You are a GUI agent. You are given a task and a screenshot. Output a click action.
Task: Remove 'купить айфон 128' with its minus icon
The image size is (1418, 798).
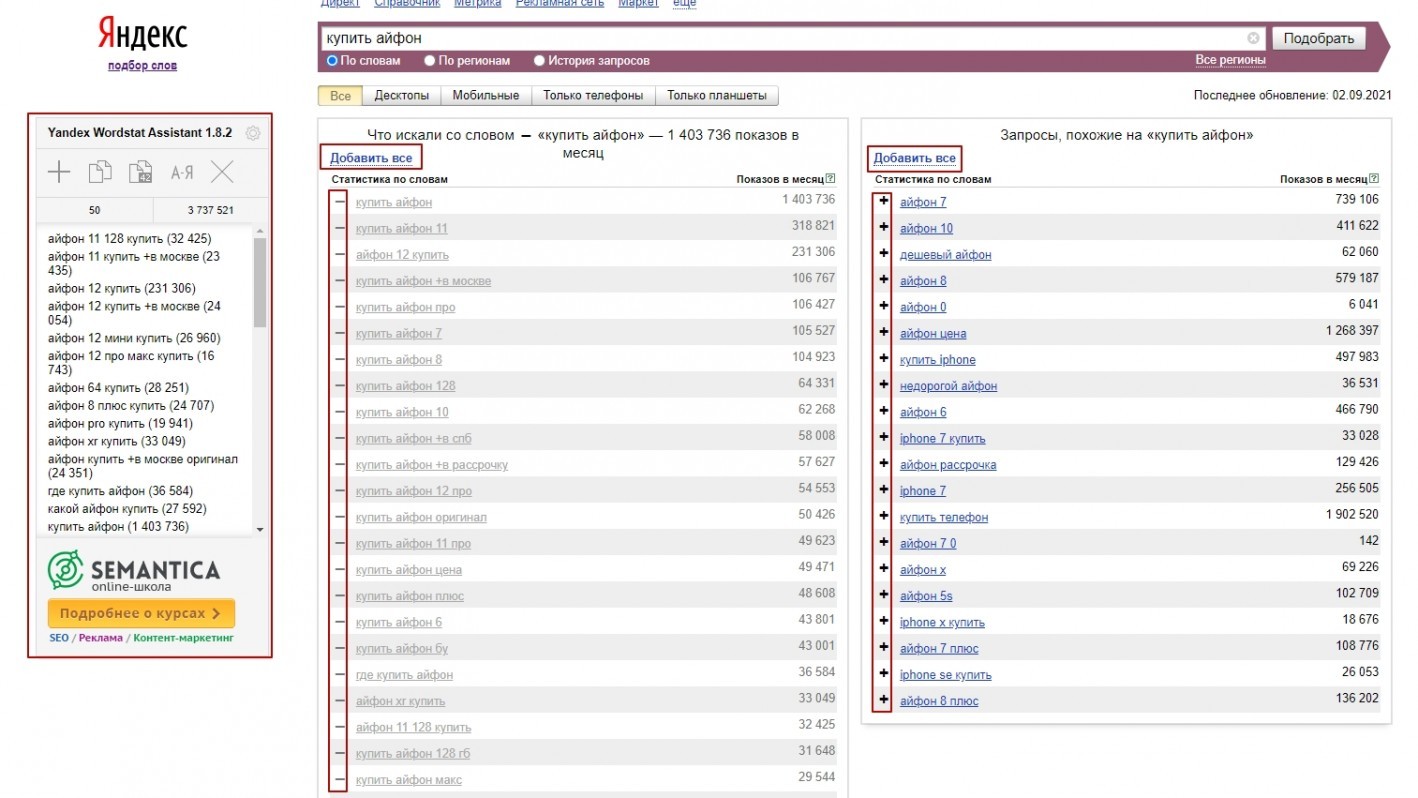point(339,385)
